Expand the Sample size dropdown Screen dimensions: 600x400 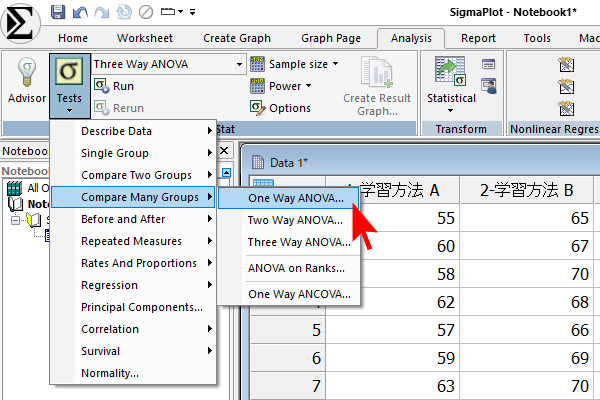(x=295, y=64)
